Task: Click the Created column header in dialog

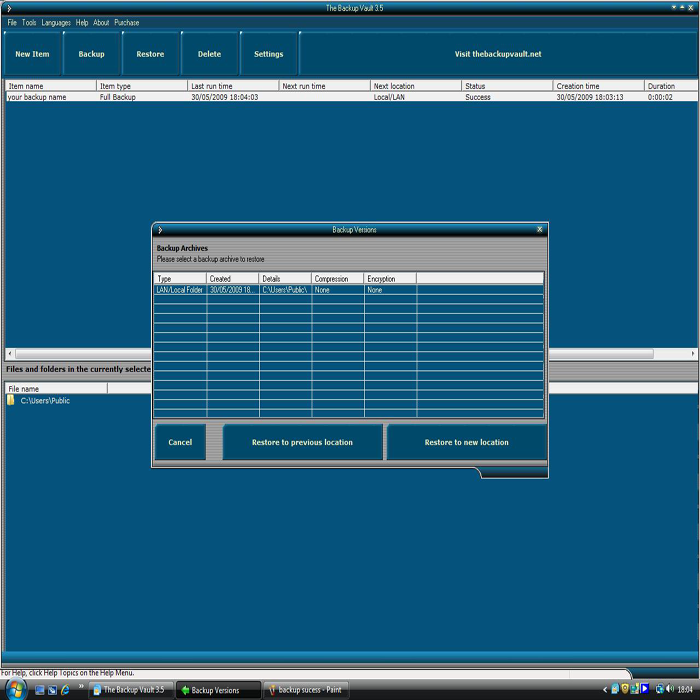Action: 232,279
